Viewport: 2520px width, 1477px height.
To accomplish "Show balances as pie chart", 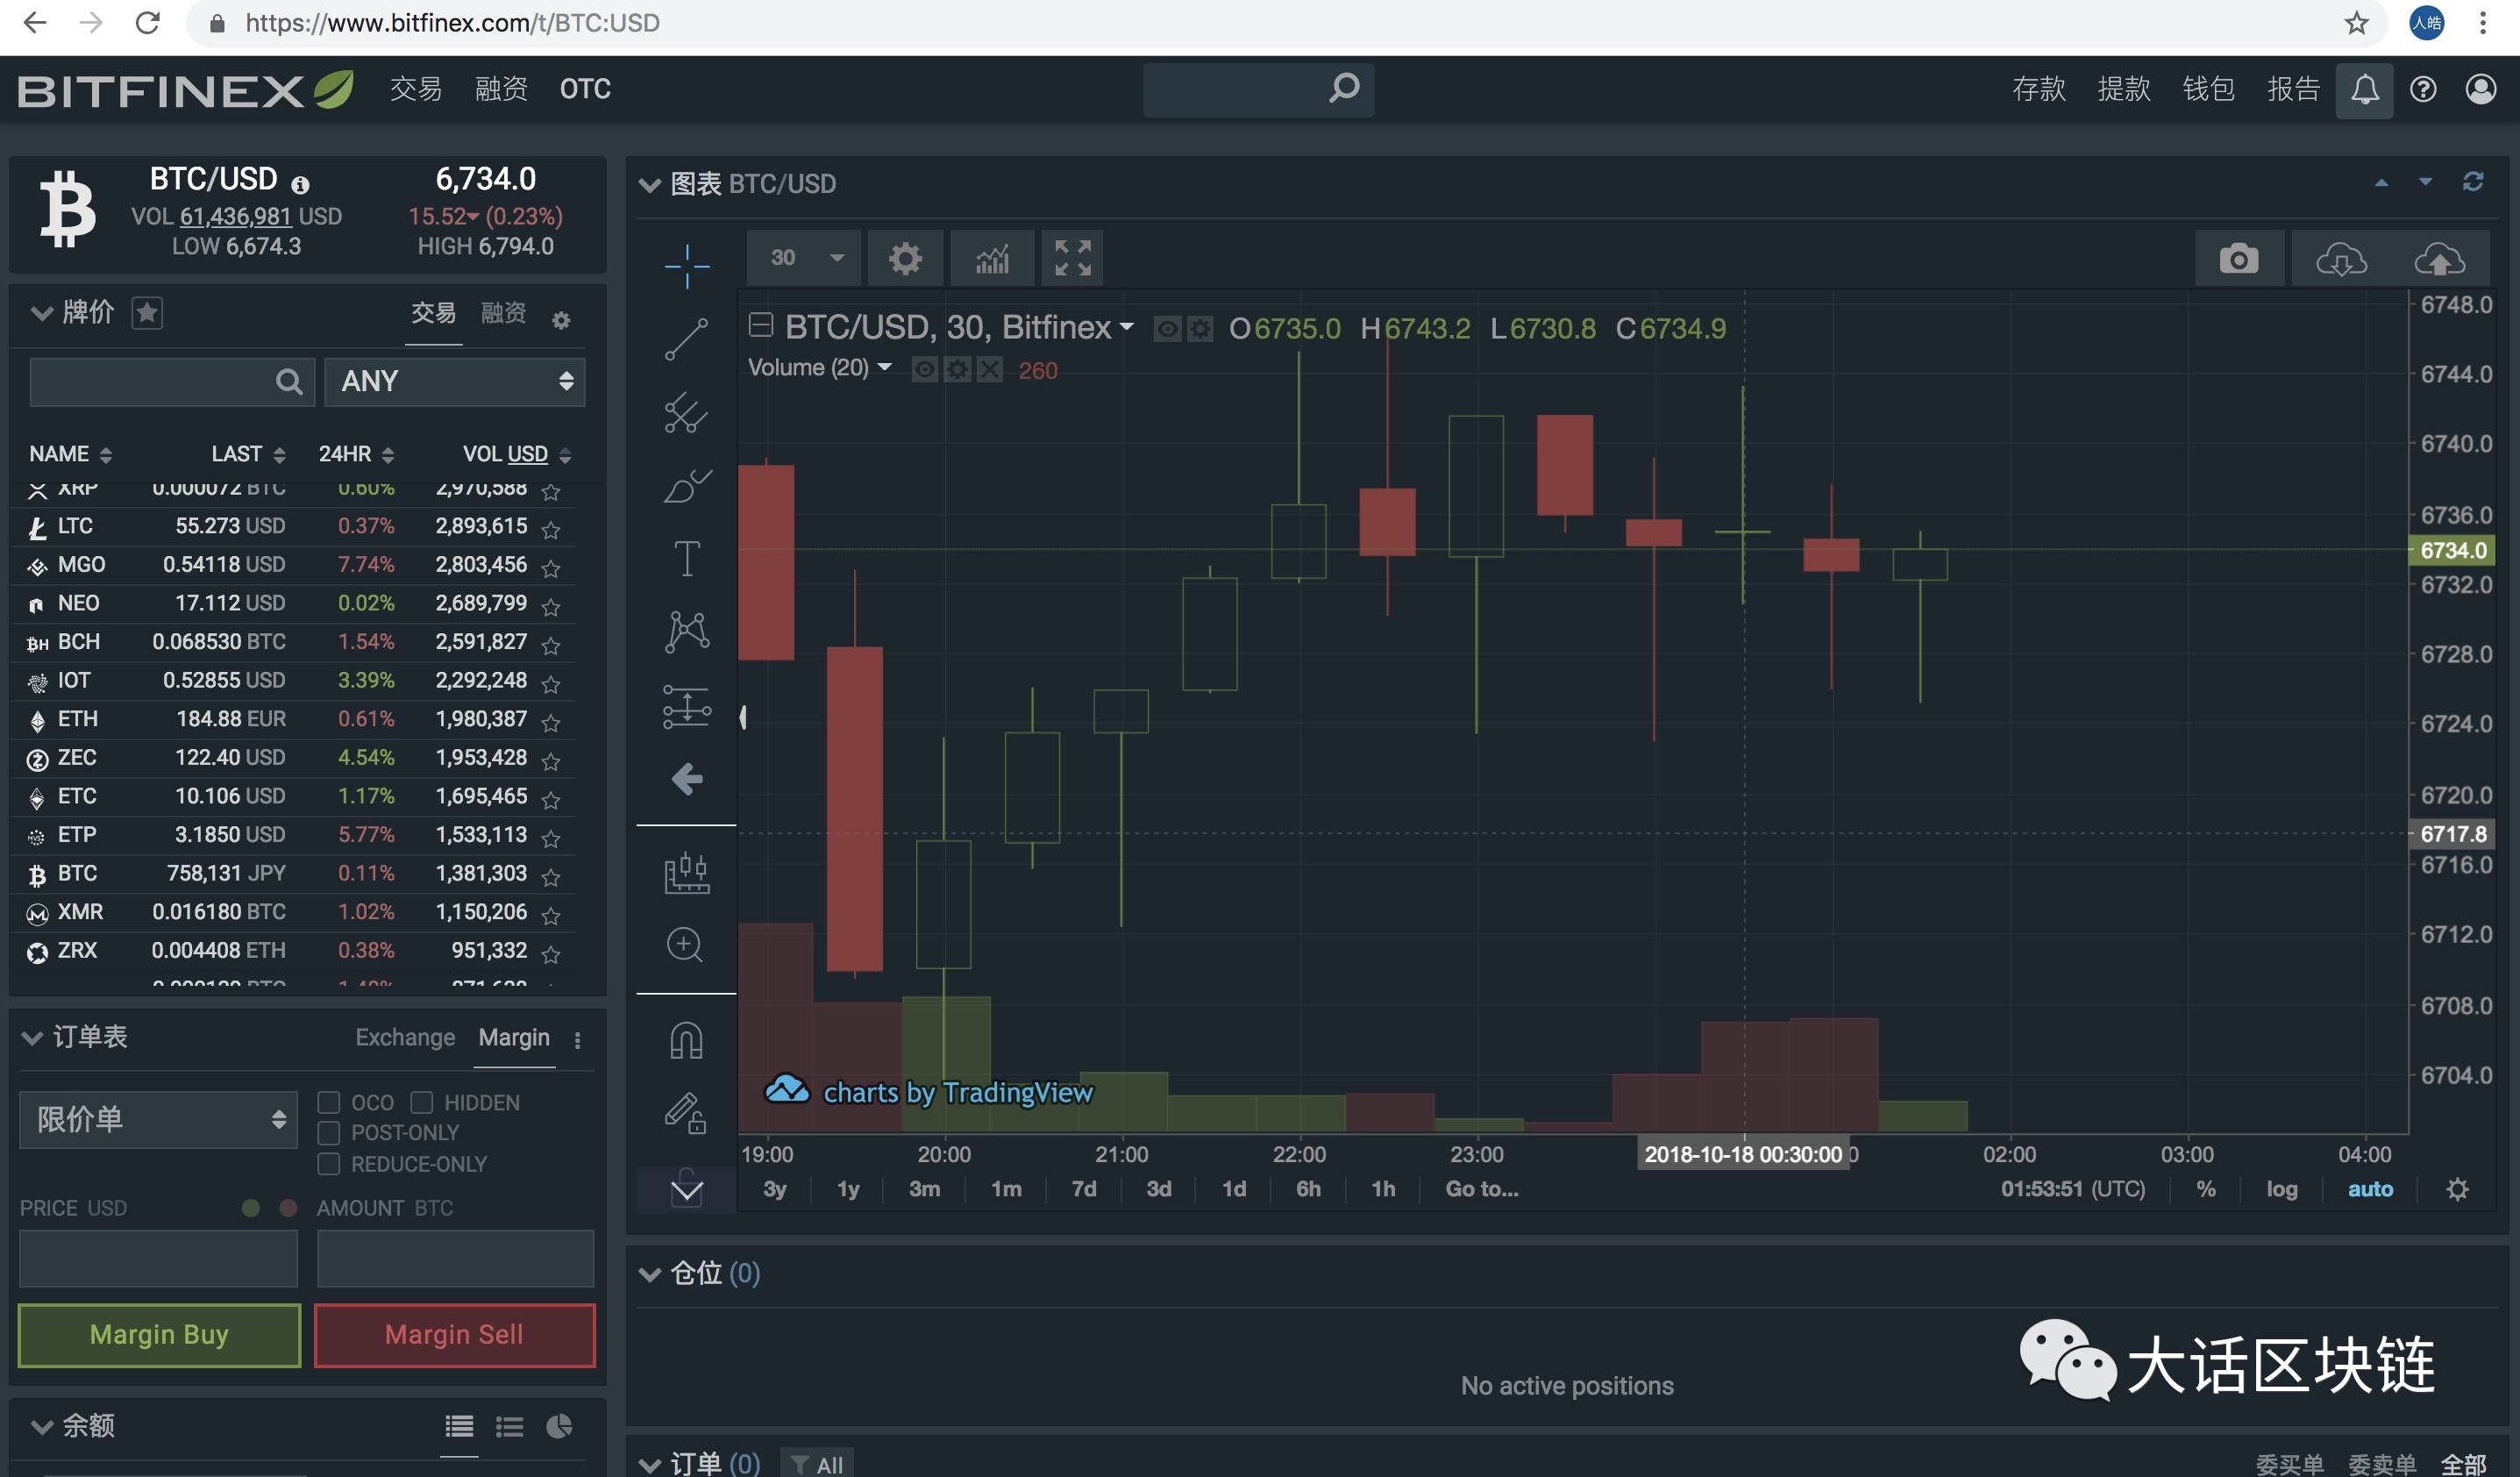I will coord(559,1426).
